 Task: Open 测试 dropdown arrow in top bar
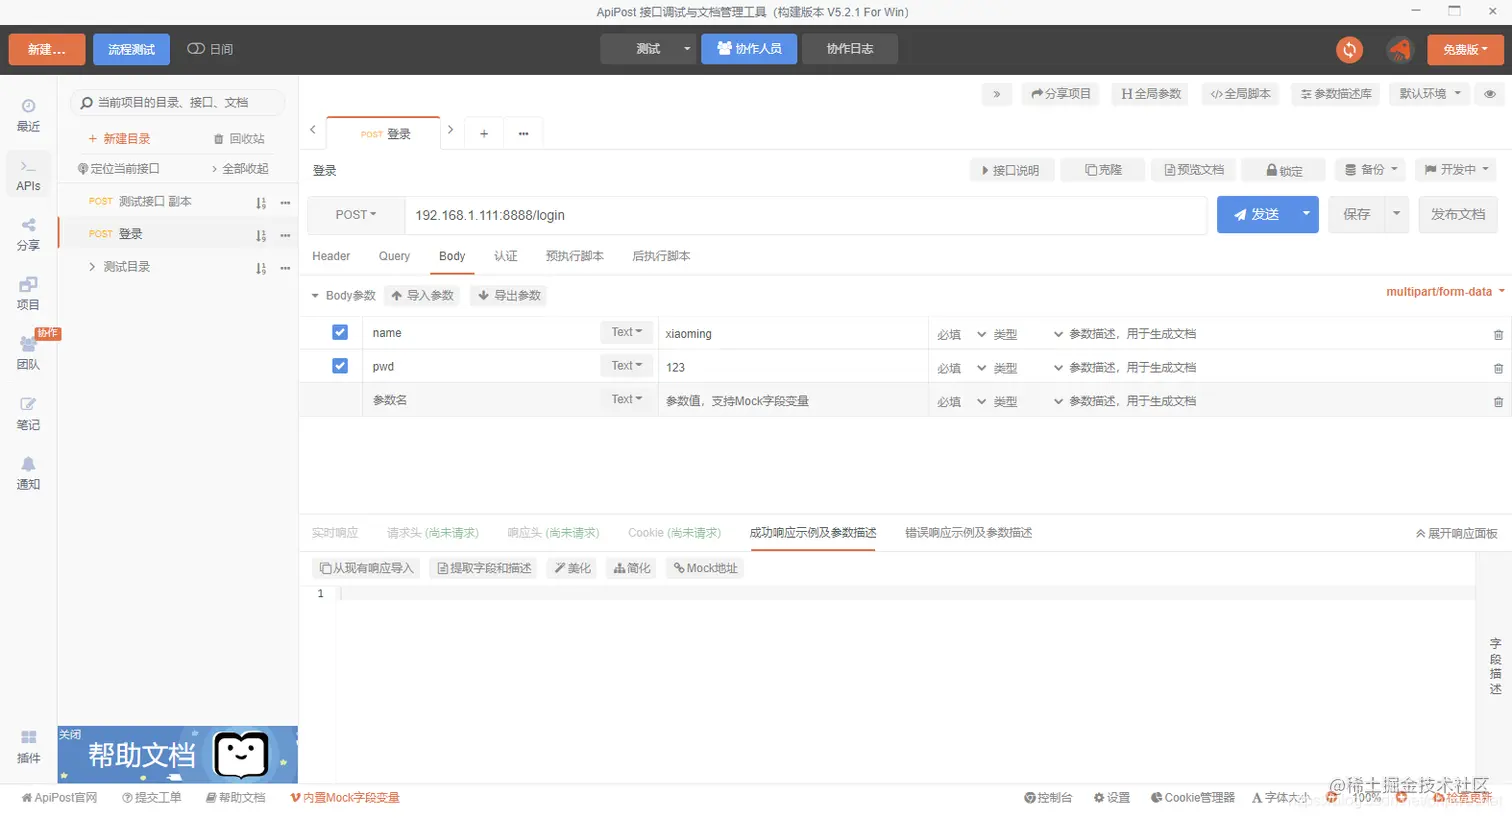[687, 49]
